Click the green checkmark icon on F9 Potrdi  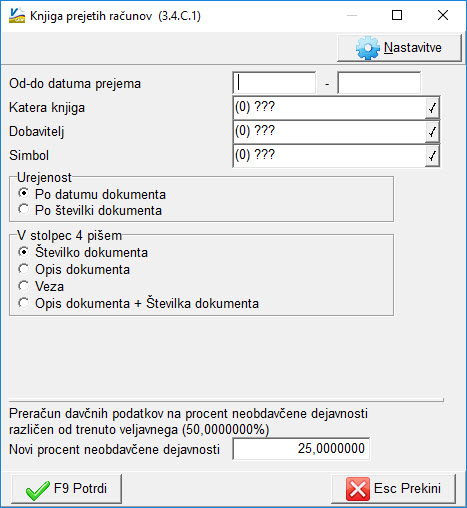[x=37, y=490]
